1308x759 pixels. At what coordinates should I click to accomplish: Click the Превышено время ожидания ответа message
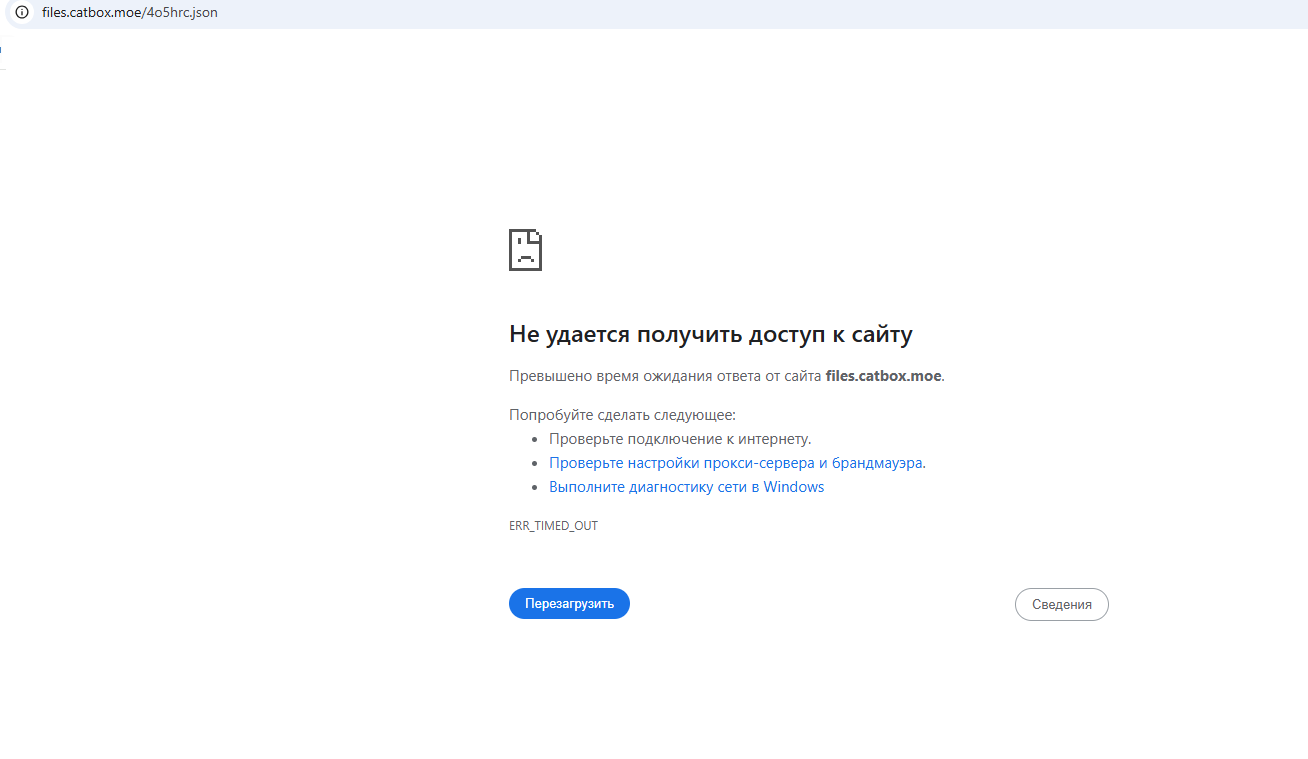(x=727, y=376)
